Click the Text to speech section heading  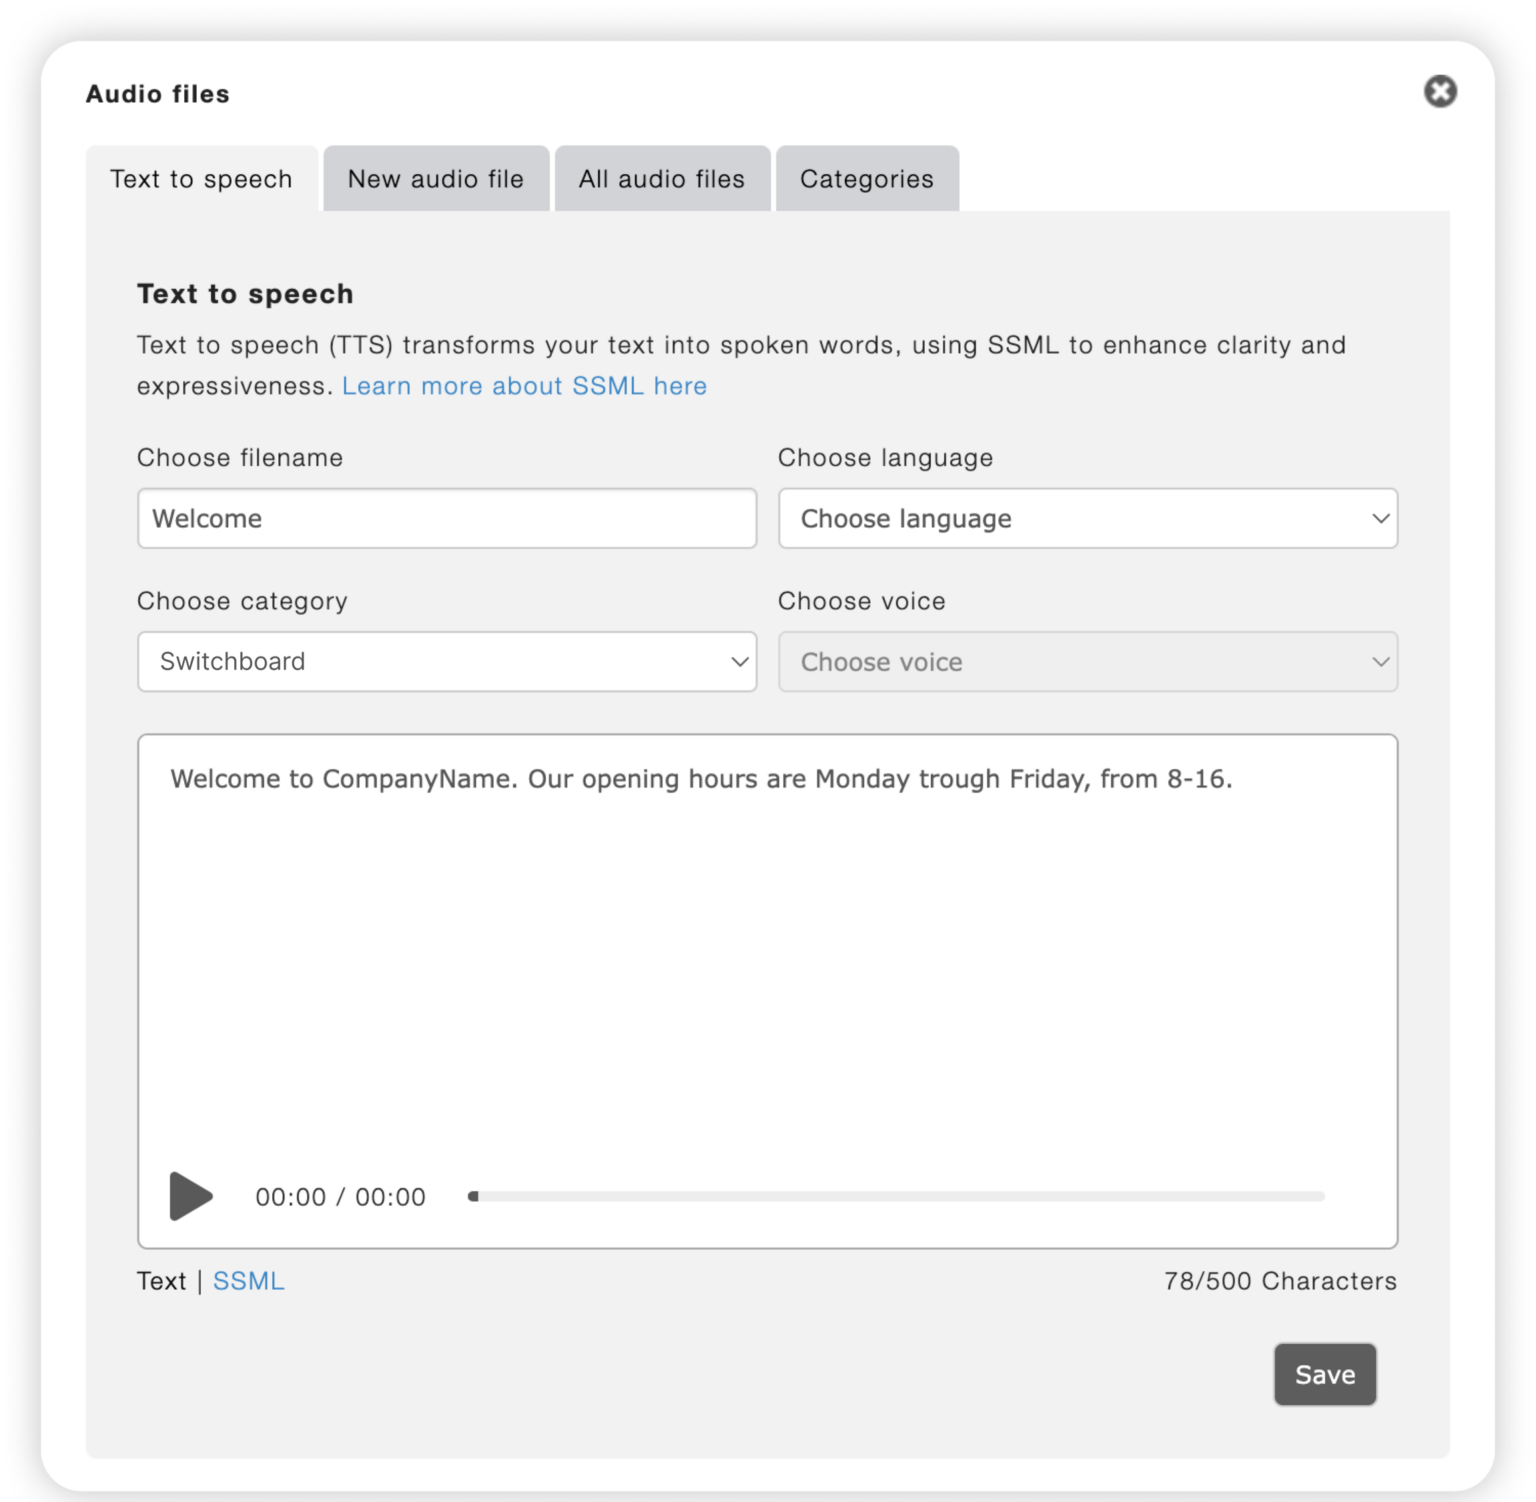click(244, 293)
